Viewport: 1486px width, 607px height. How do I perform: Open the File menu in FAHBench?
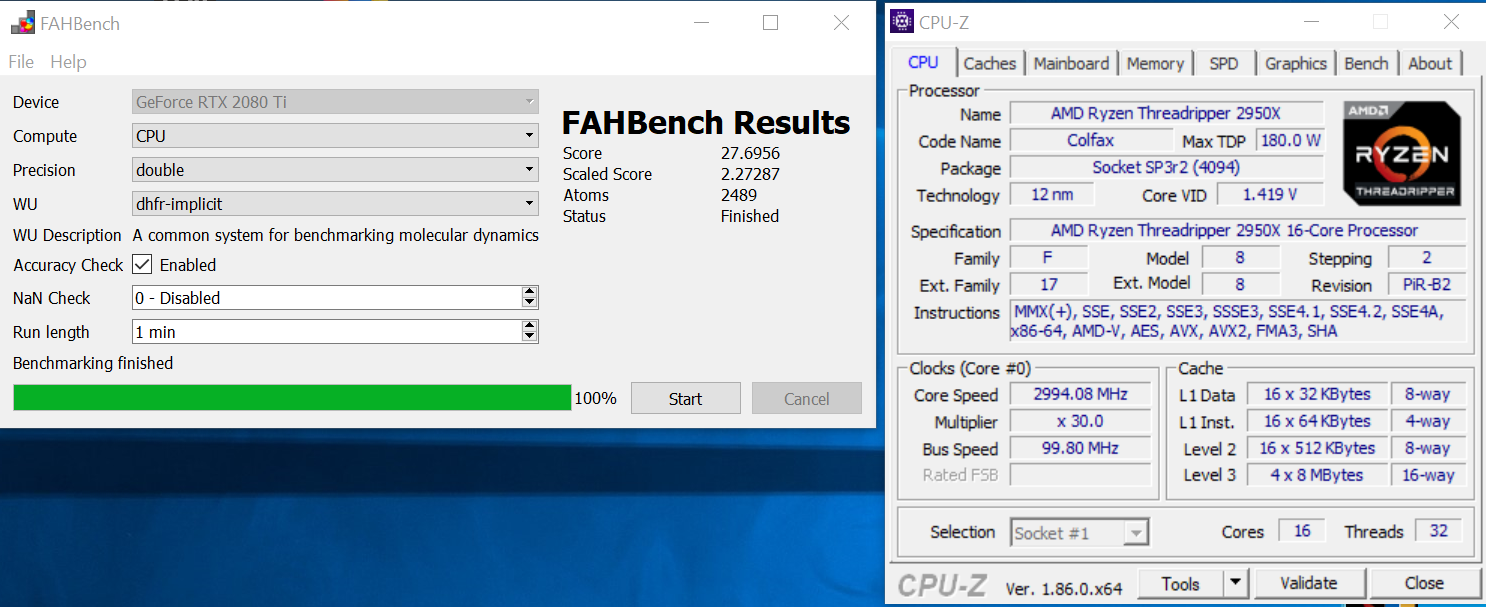click(x=21, y=62)
